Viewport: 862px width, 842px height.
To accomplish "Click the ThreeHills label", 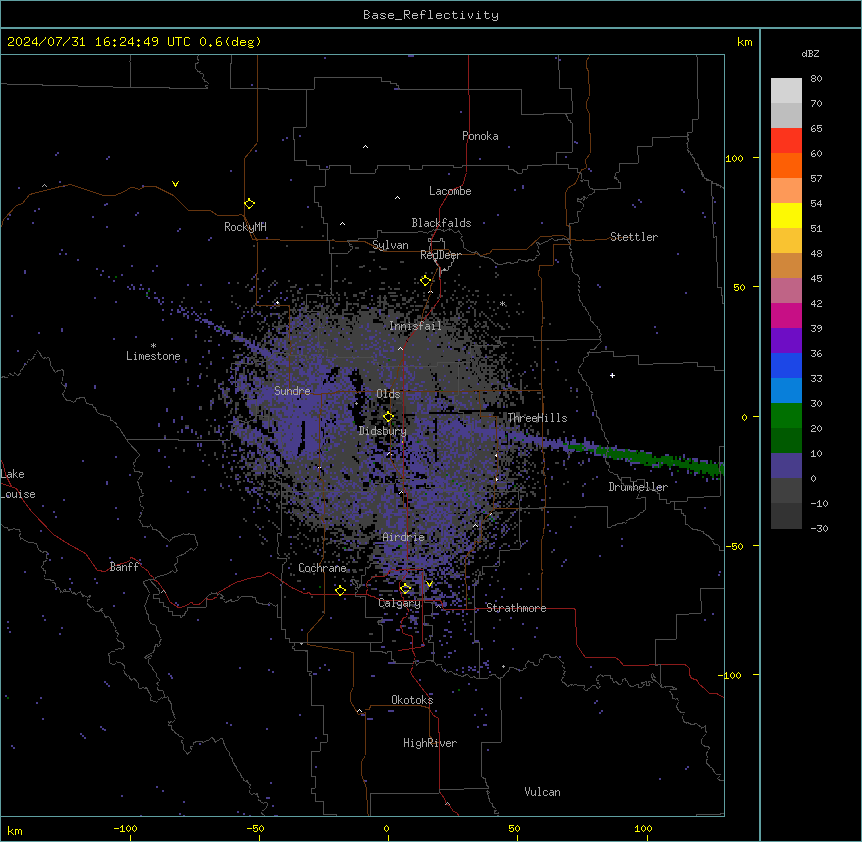I will click(x=537, y=418).
